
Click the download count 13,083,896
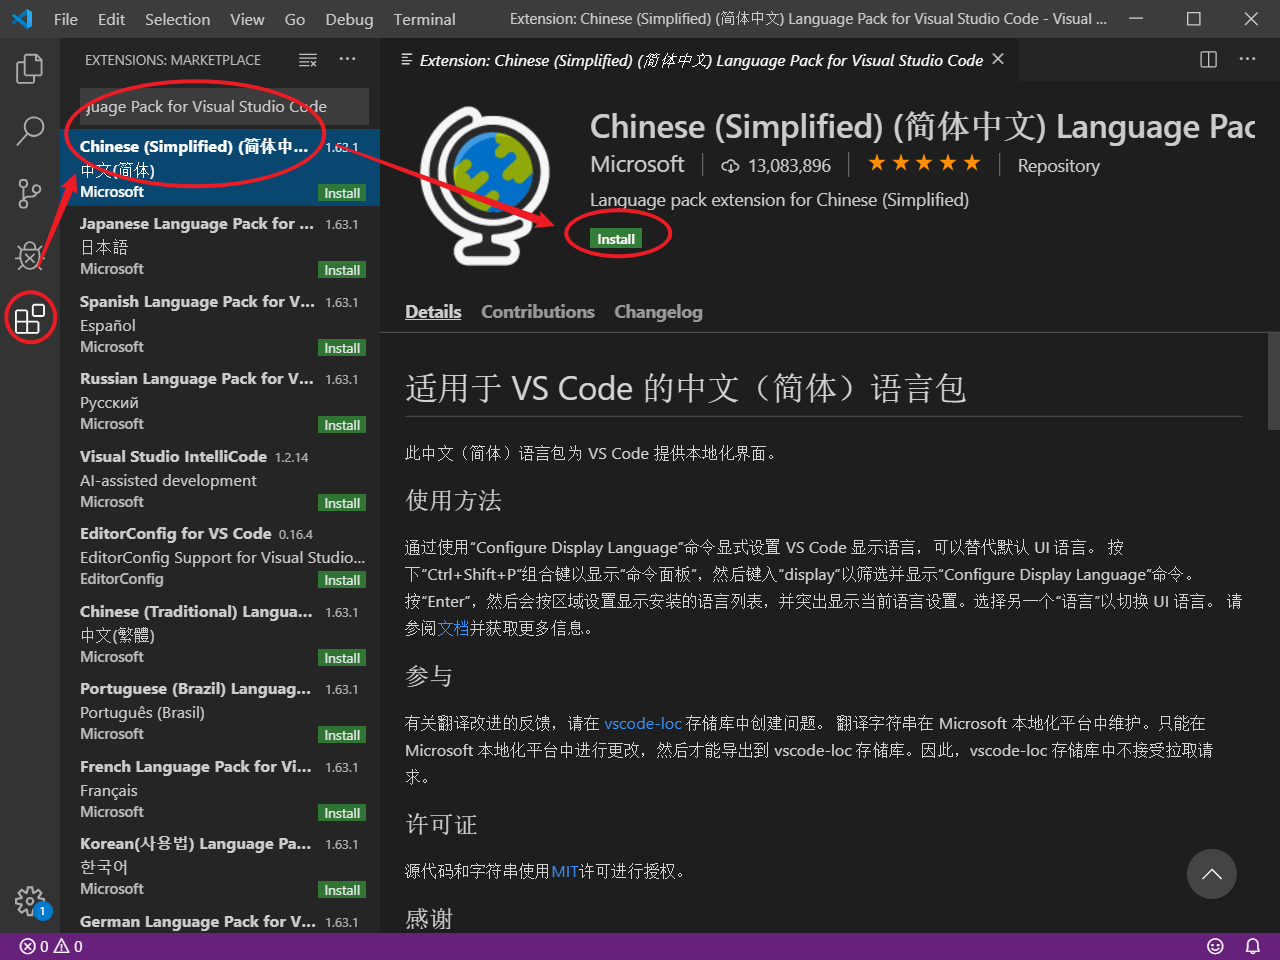(x=776, y=165)
